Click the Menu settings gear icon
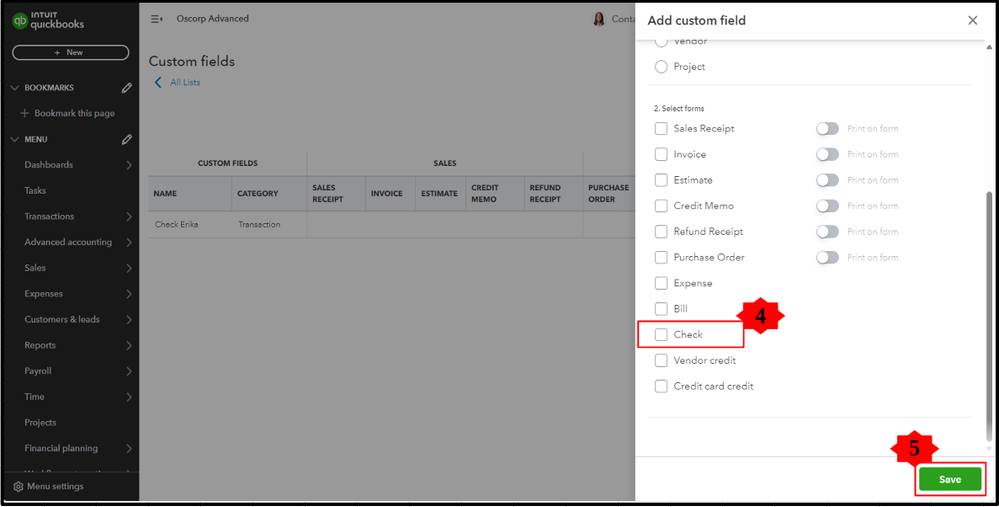Image resolution: width=999 pixels, height=507 pixels. point(18,487)
